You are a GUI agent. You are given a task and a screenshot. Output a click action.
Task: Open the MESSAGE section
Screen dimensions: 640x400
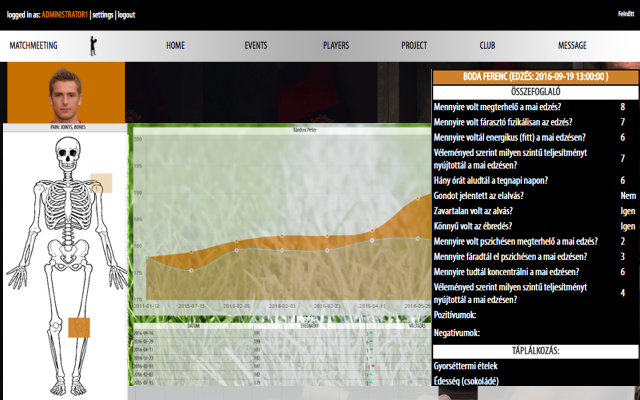[x=572, y=46]
